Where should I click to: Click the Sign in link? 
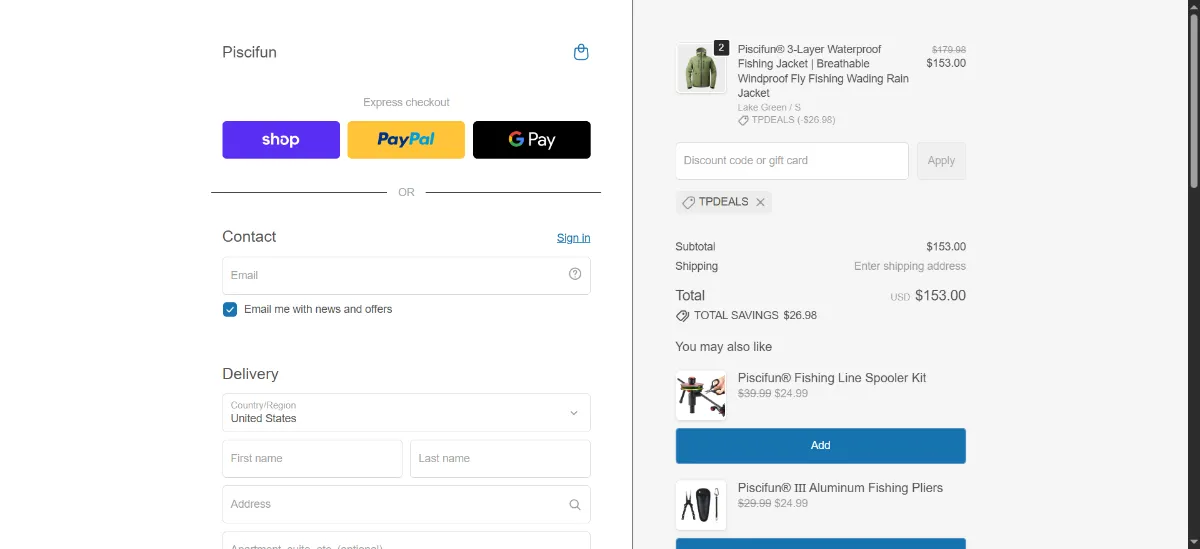pos(574,238)
